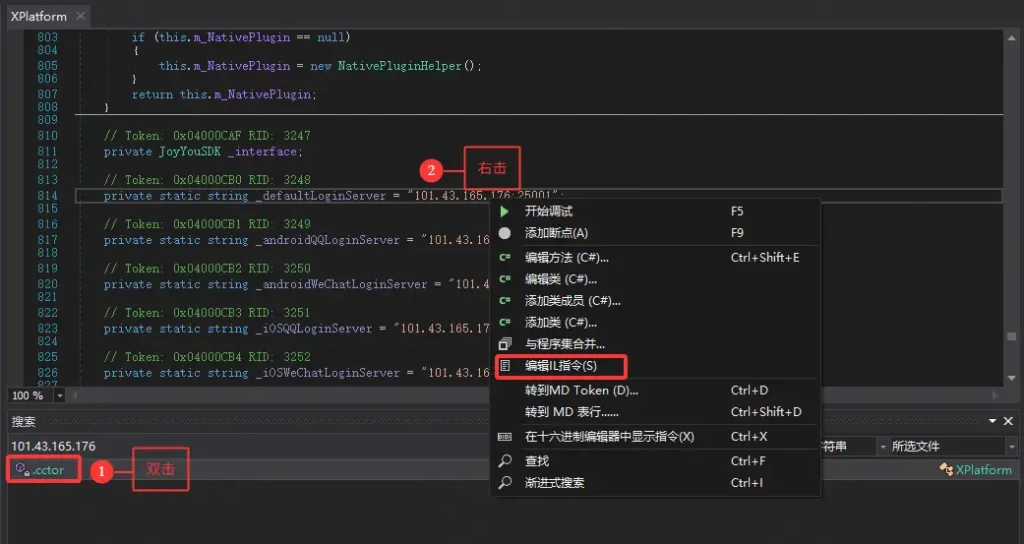
Task: Open search panel window options arrow
Action: [x=992, y=421]
